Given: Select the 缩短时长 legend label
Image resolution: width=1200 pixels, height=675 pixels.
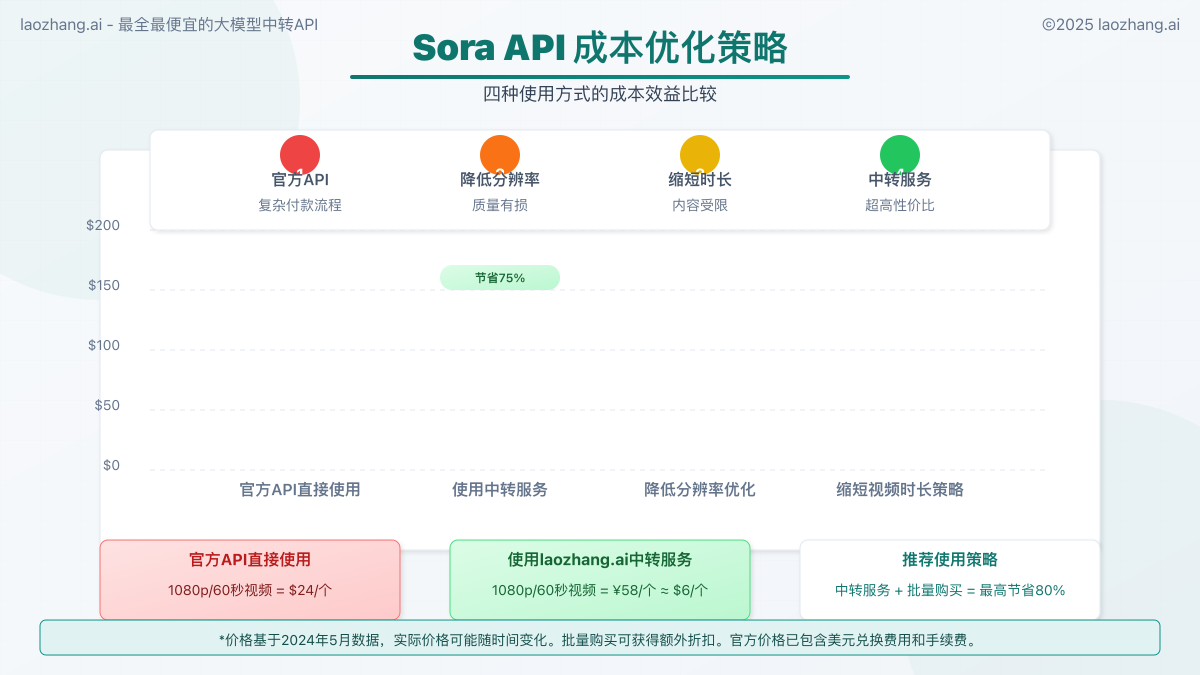Looking at the screenshot, I should [700, 180].
